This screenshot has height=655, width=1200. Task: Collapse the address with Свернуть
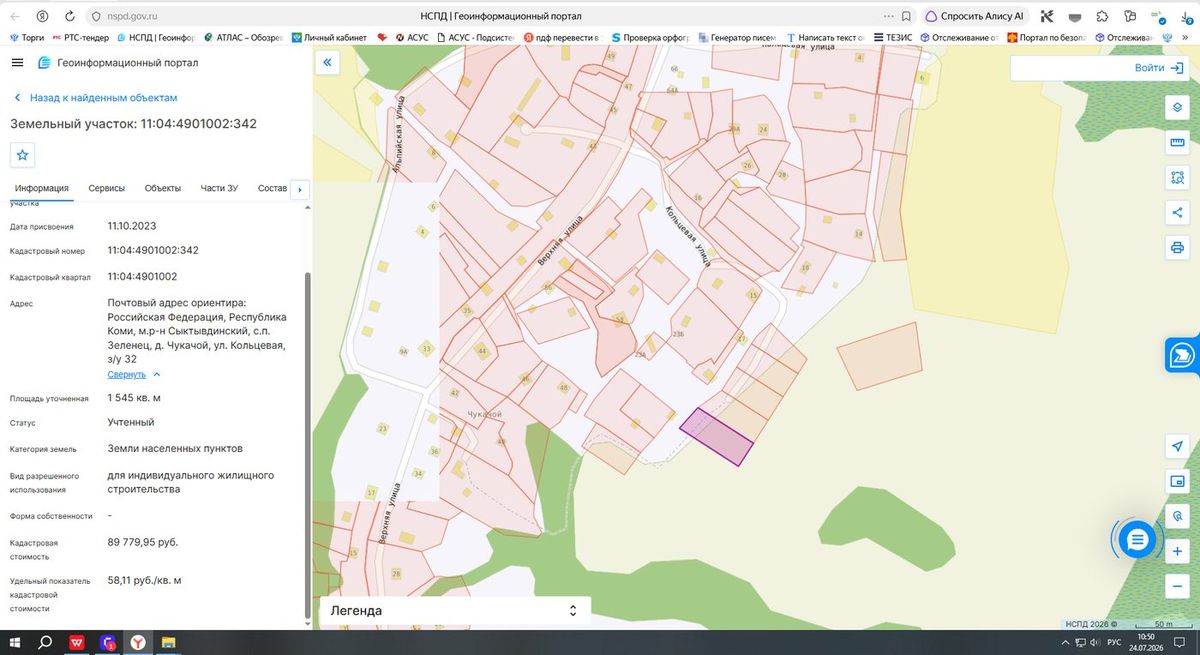click(x=134, y=374)
